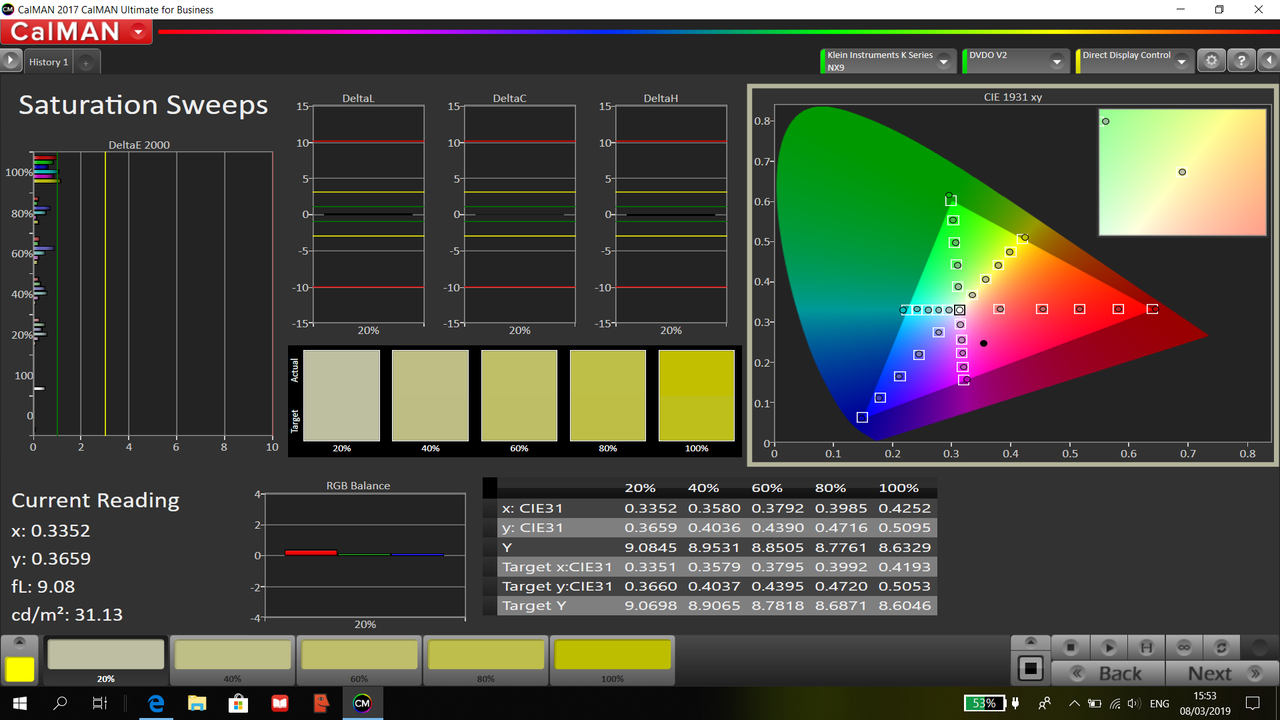Click the 100% swatch in Actual/Target panel
The image size is (1280, 720).
point(697,395)
